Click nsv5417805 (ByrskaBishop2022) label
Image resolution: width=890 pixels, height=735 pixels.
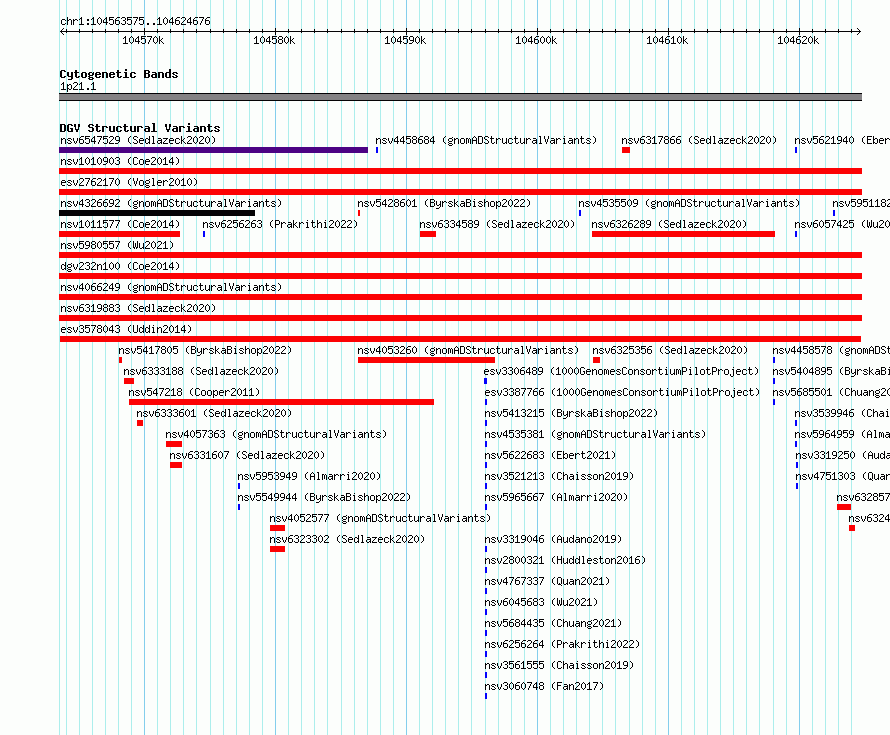[x=205, y=350]
